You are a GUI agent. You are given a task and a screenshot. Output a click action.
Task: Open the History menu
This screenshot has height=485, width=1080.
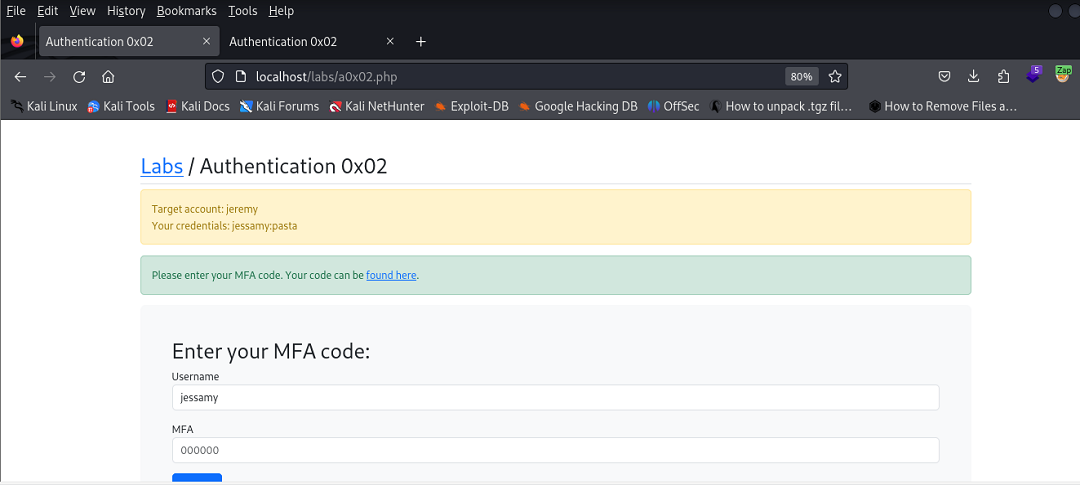tap(126, 11)
